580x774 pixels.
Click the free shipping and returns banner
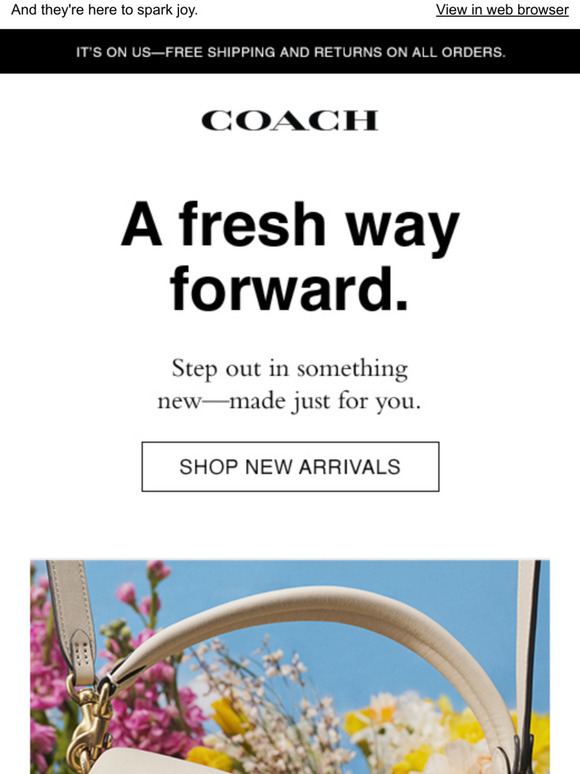pos(290,51)
